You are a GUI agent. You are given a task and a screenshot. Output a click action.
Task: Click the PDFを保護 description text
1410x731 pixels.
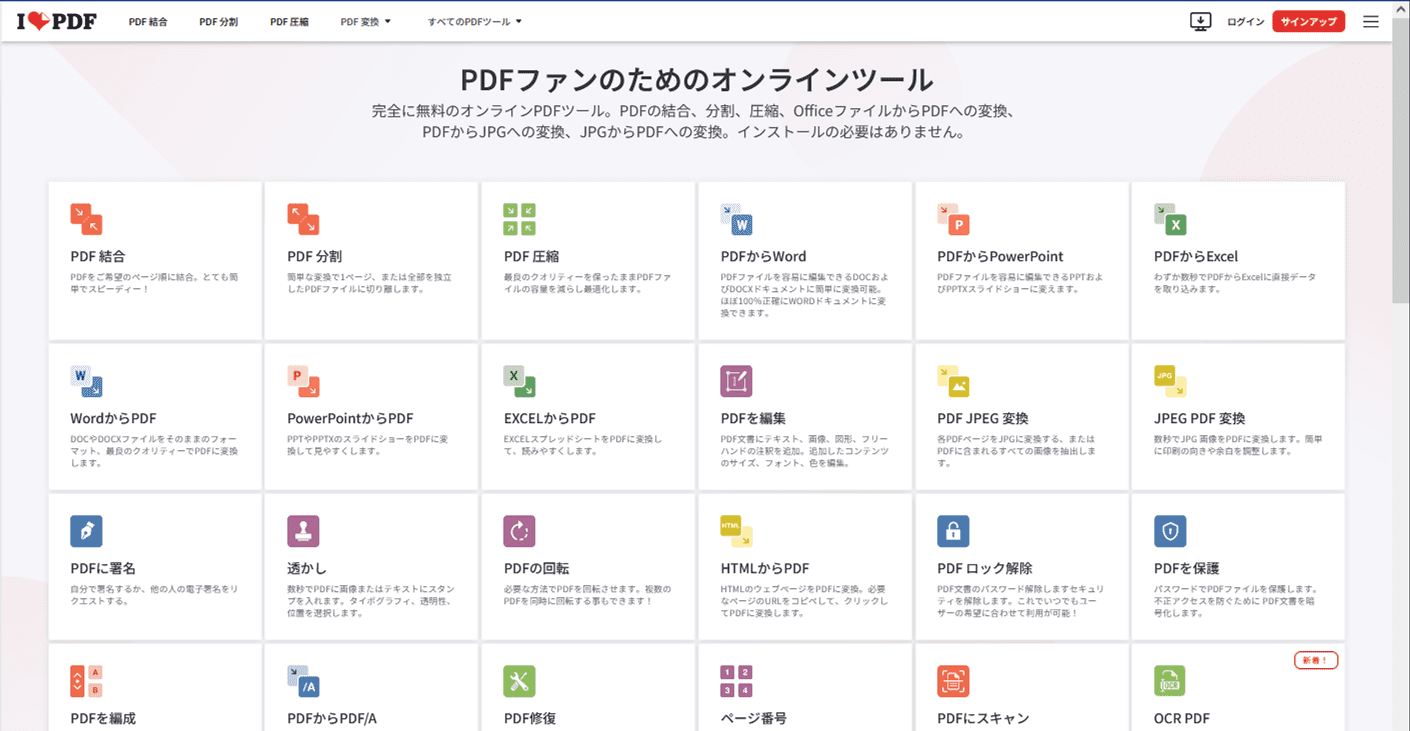(x=1237, y=601)
